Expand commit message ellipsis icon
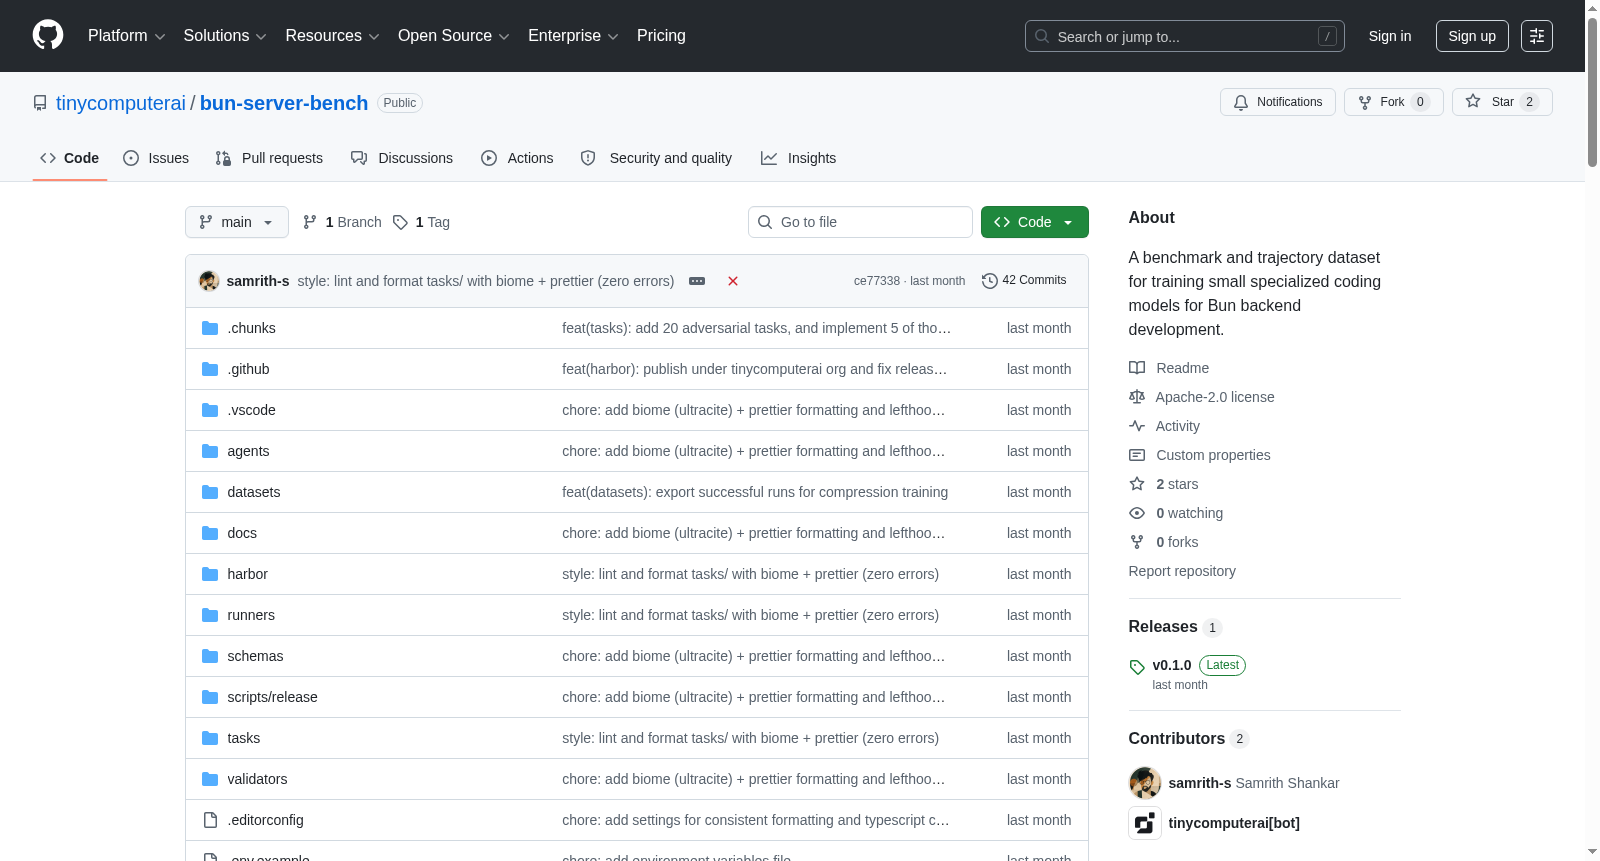 coord(697,281)
